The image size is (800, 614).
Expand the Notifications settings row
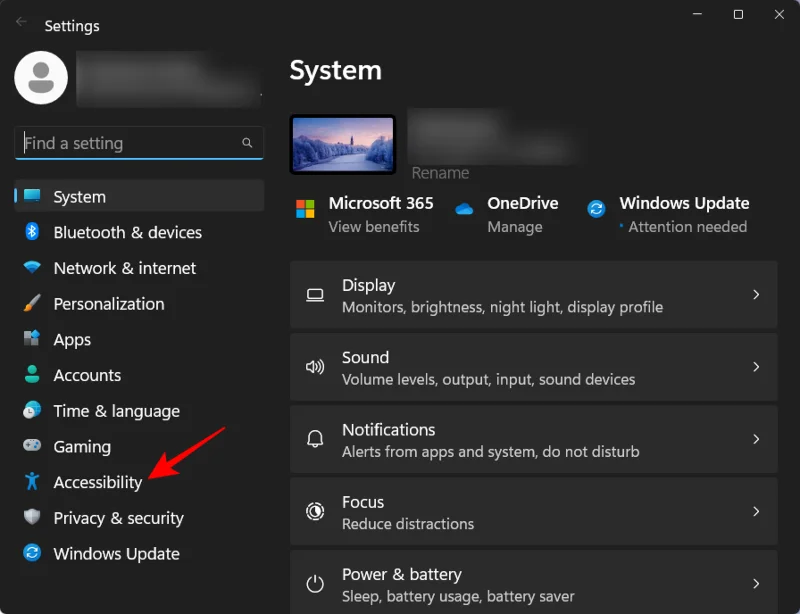(x=534, y=440)
